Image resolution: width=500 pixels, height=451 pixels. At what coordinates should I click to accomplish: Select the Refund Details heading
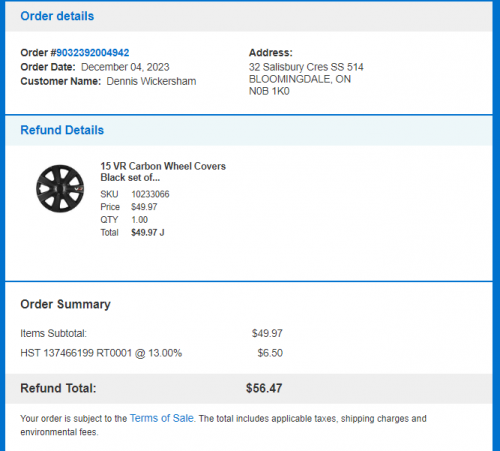coord(62,130)
